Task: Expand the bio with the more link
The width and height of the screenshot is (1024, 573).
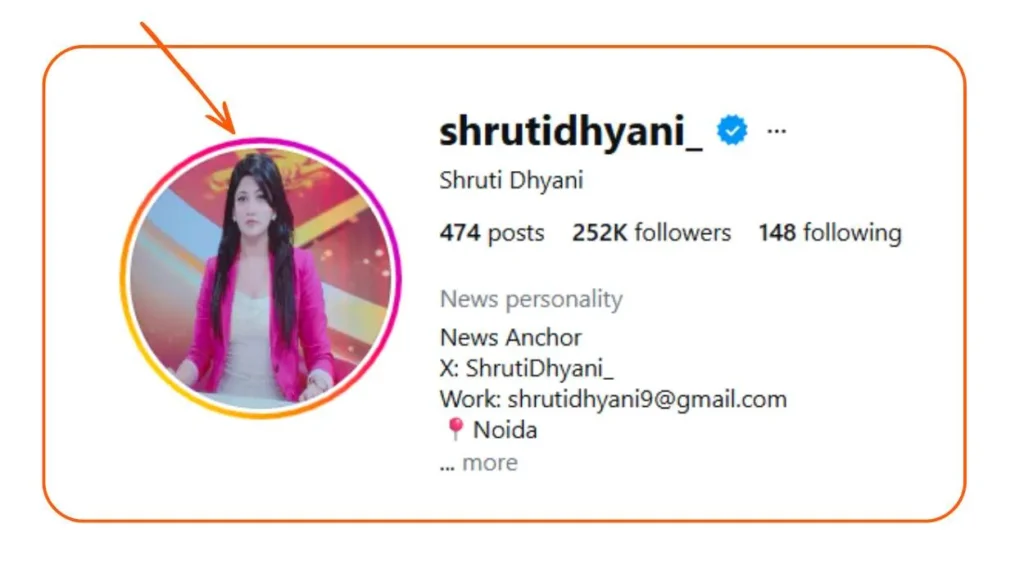Action: pyautogui.click(x=490, y=463)
